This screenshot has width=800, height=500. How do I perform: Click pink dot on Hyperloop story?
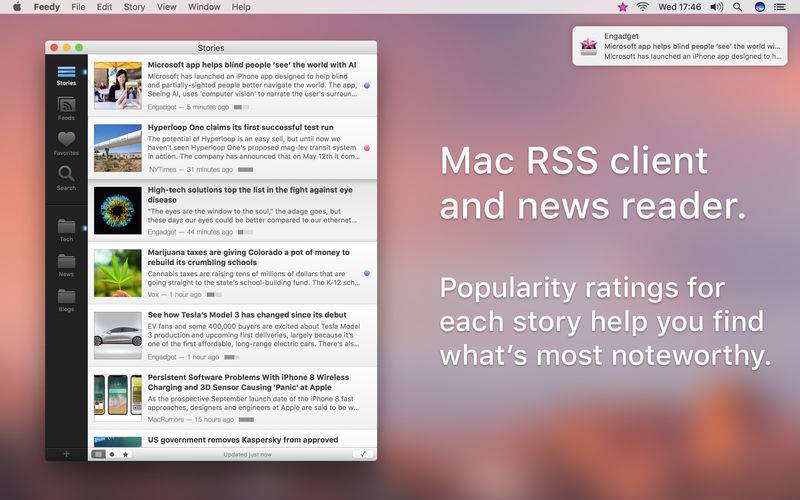coord(367,148)
